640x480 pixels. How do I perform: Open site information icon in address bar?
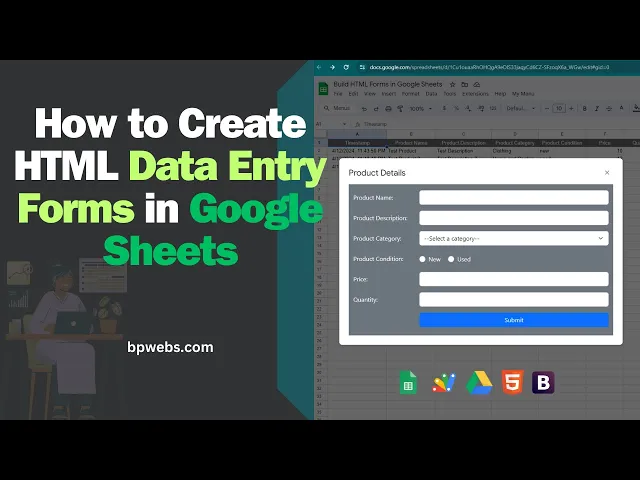(362, 67)
